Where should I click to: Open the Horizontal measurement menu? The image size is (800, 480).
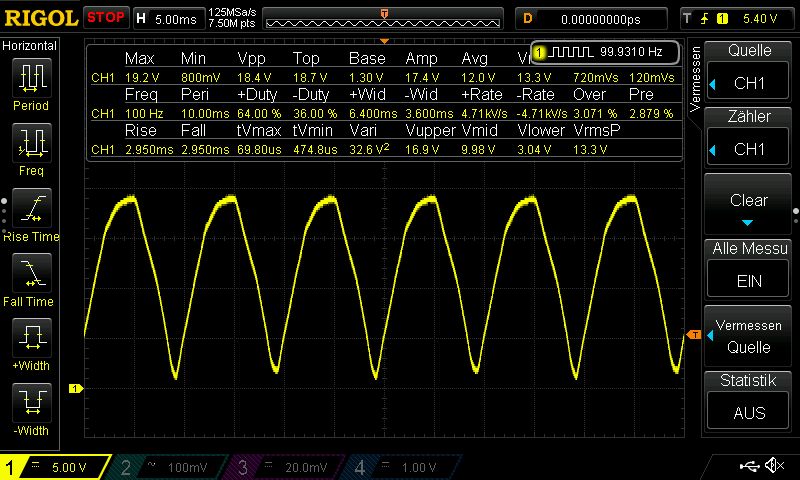point(30,46)
